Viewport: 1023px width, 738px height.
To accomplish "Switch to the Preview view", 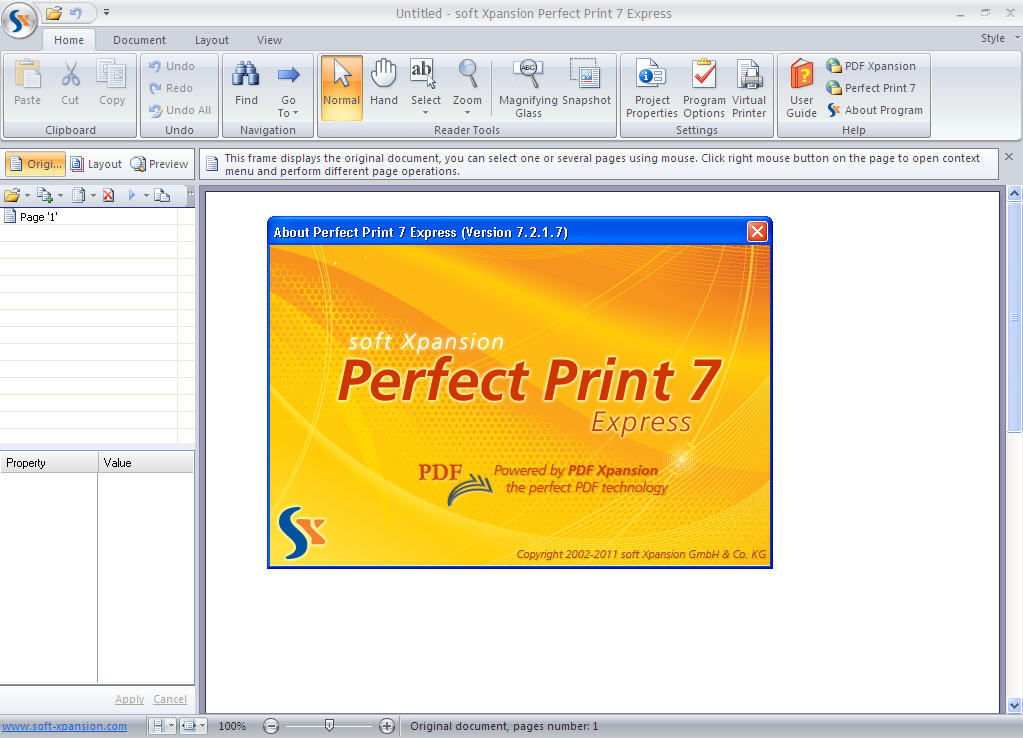I will 158,163.
